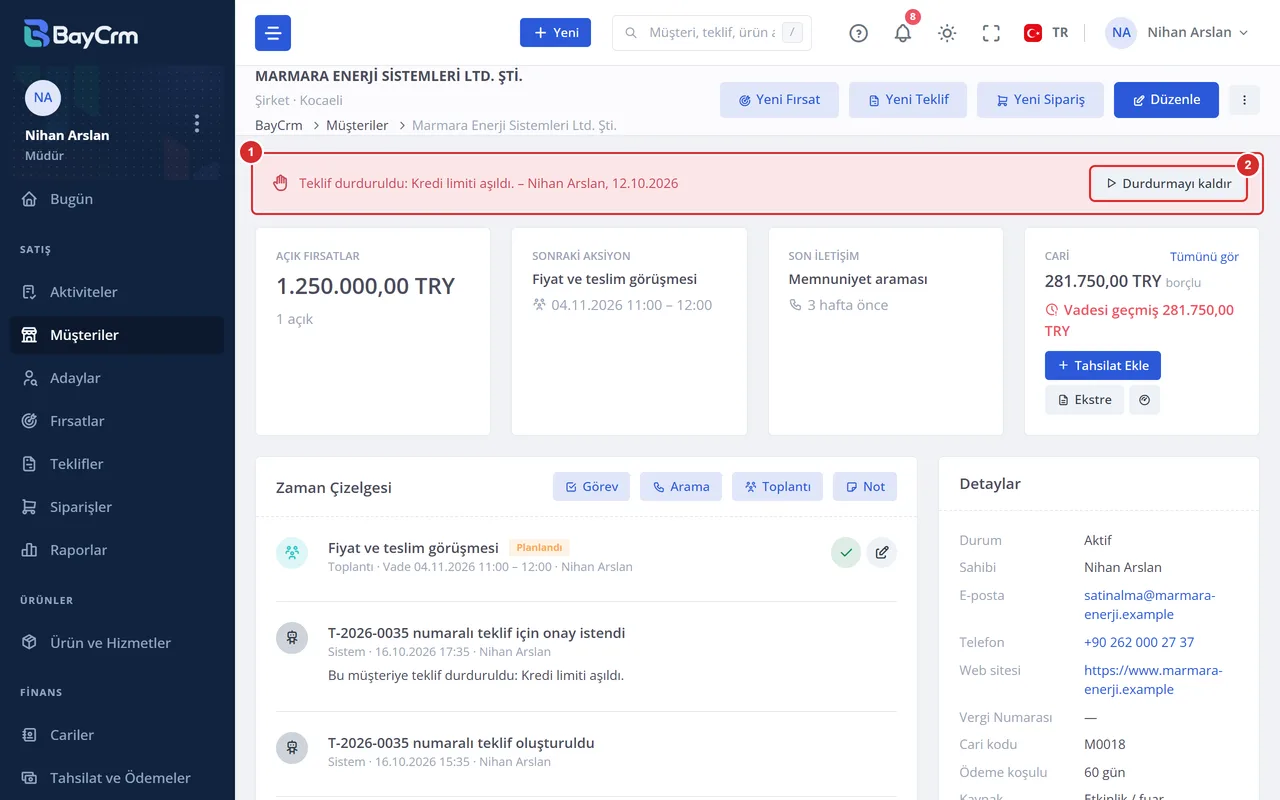1280x800 pixels.
Task: Click the Tümünü gör link
Action: [x=1204, y=257]
